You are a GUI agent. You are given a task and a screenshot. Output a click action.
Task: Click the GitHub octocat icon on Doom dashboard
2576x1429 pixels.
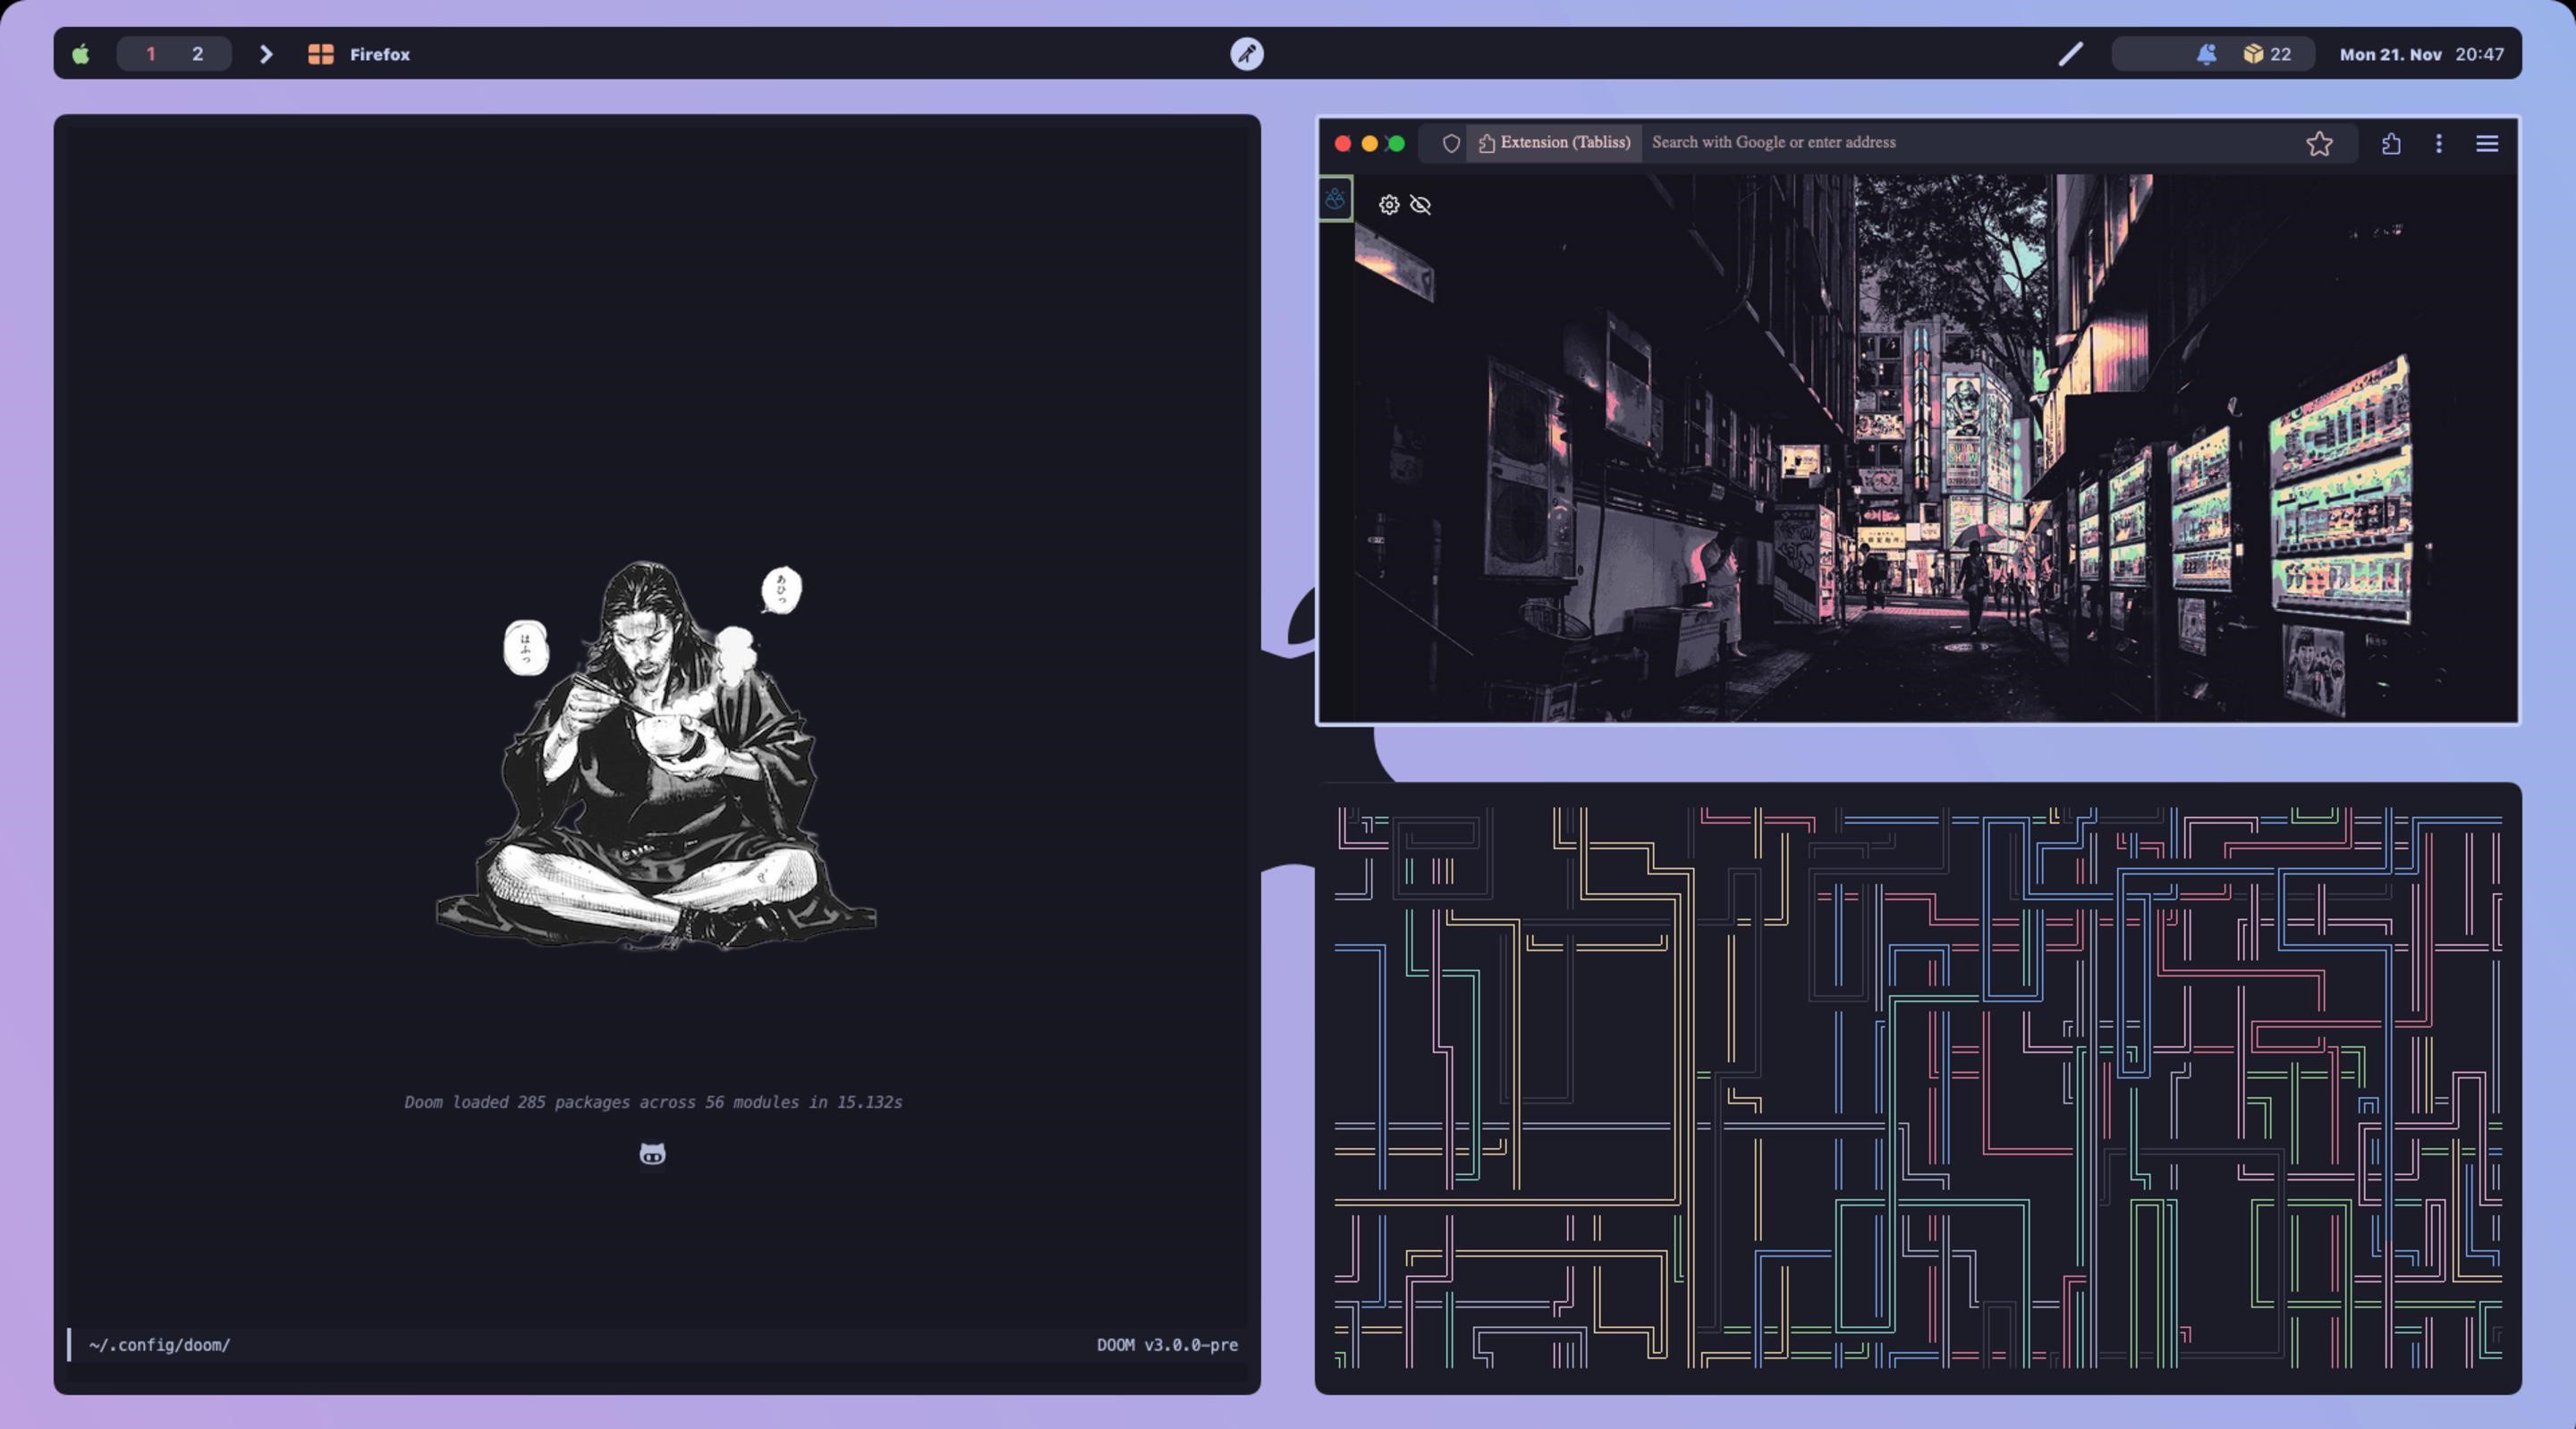tap(652, 1154)
